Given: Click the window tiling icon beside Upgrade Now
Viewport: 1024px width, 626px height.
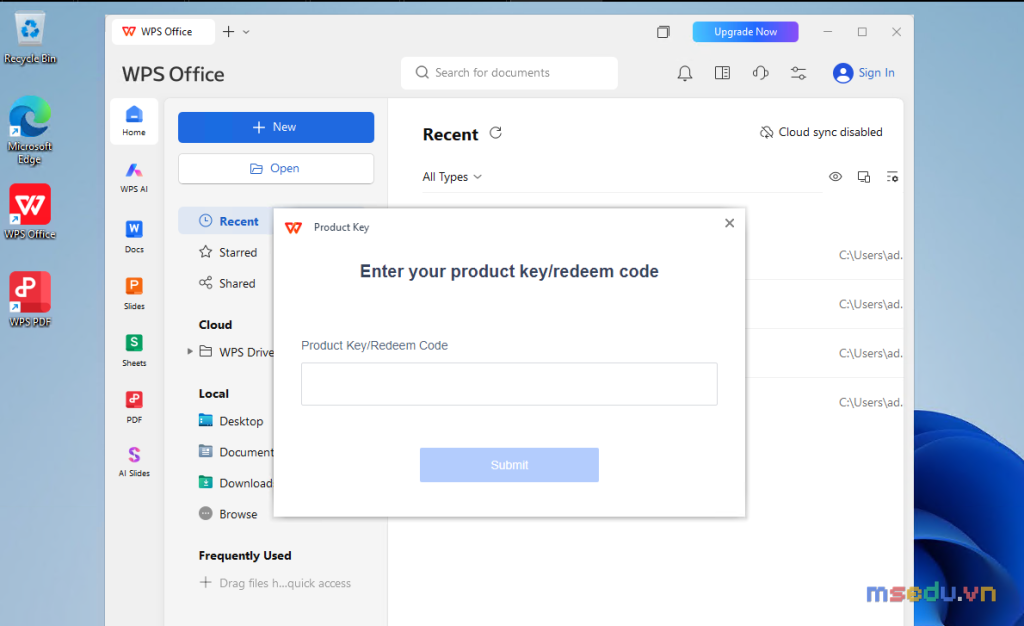Looking at the screenshot, I should pos(663,32).
